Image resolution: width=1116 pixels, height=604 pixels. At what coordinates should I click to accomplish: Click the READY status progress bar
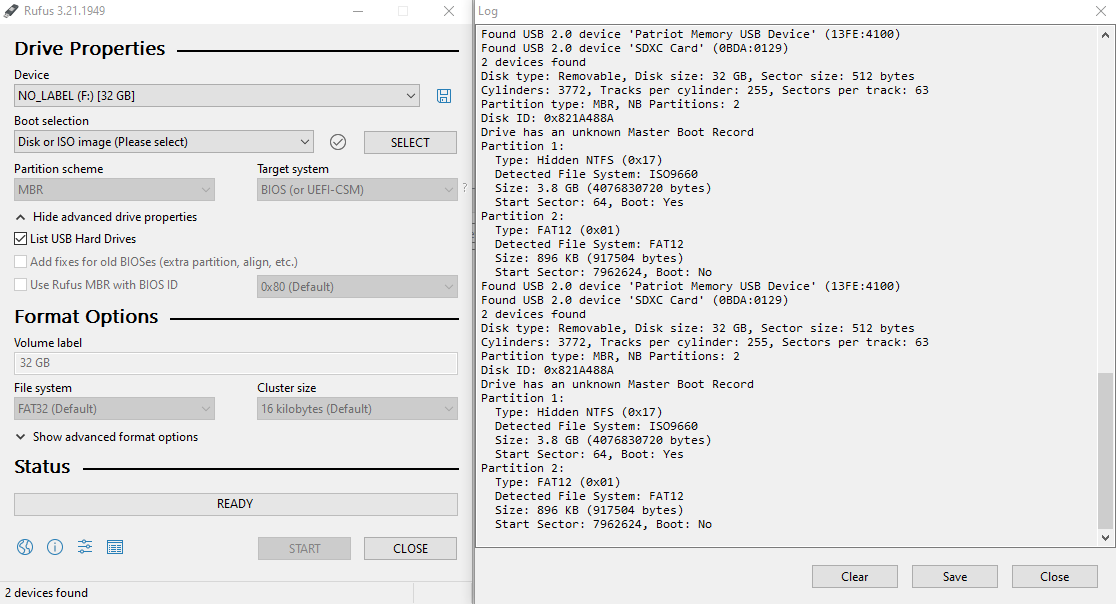(x=236, y=504)
